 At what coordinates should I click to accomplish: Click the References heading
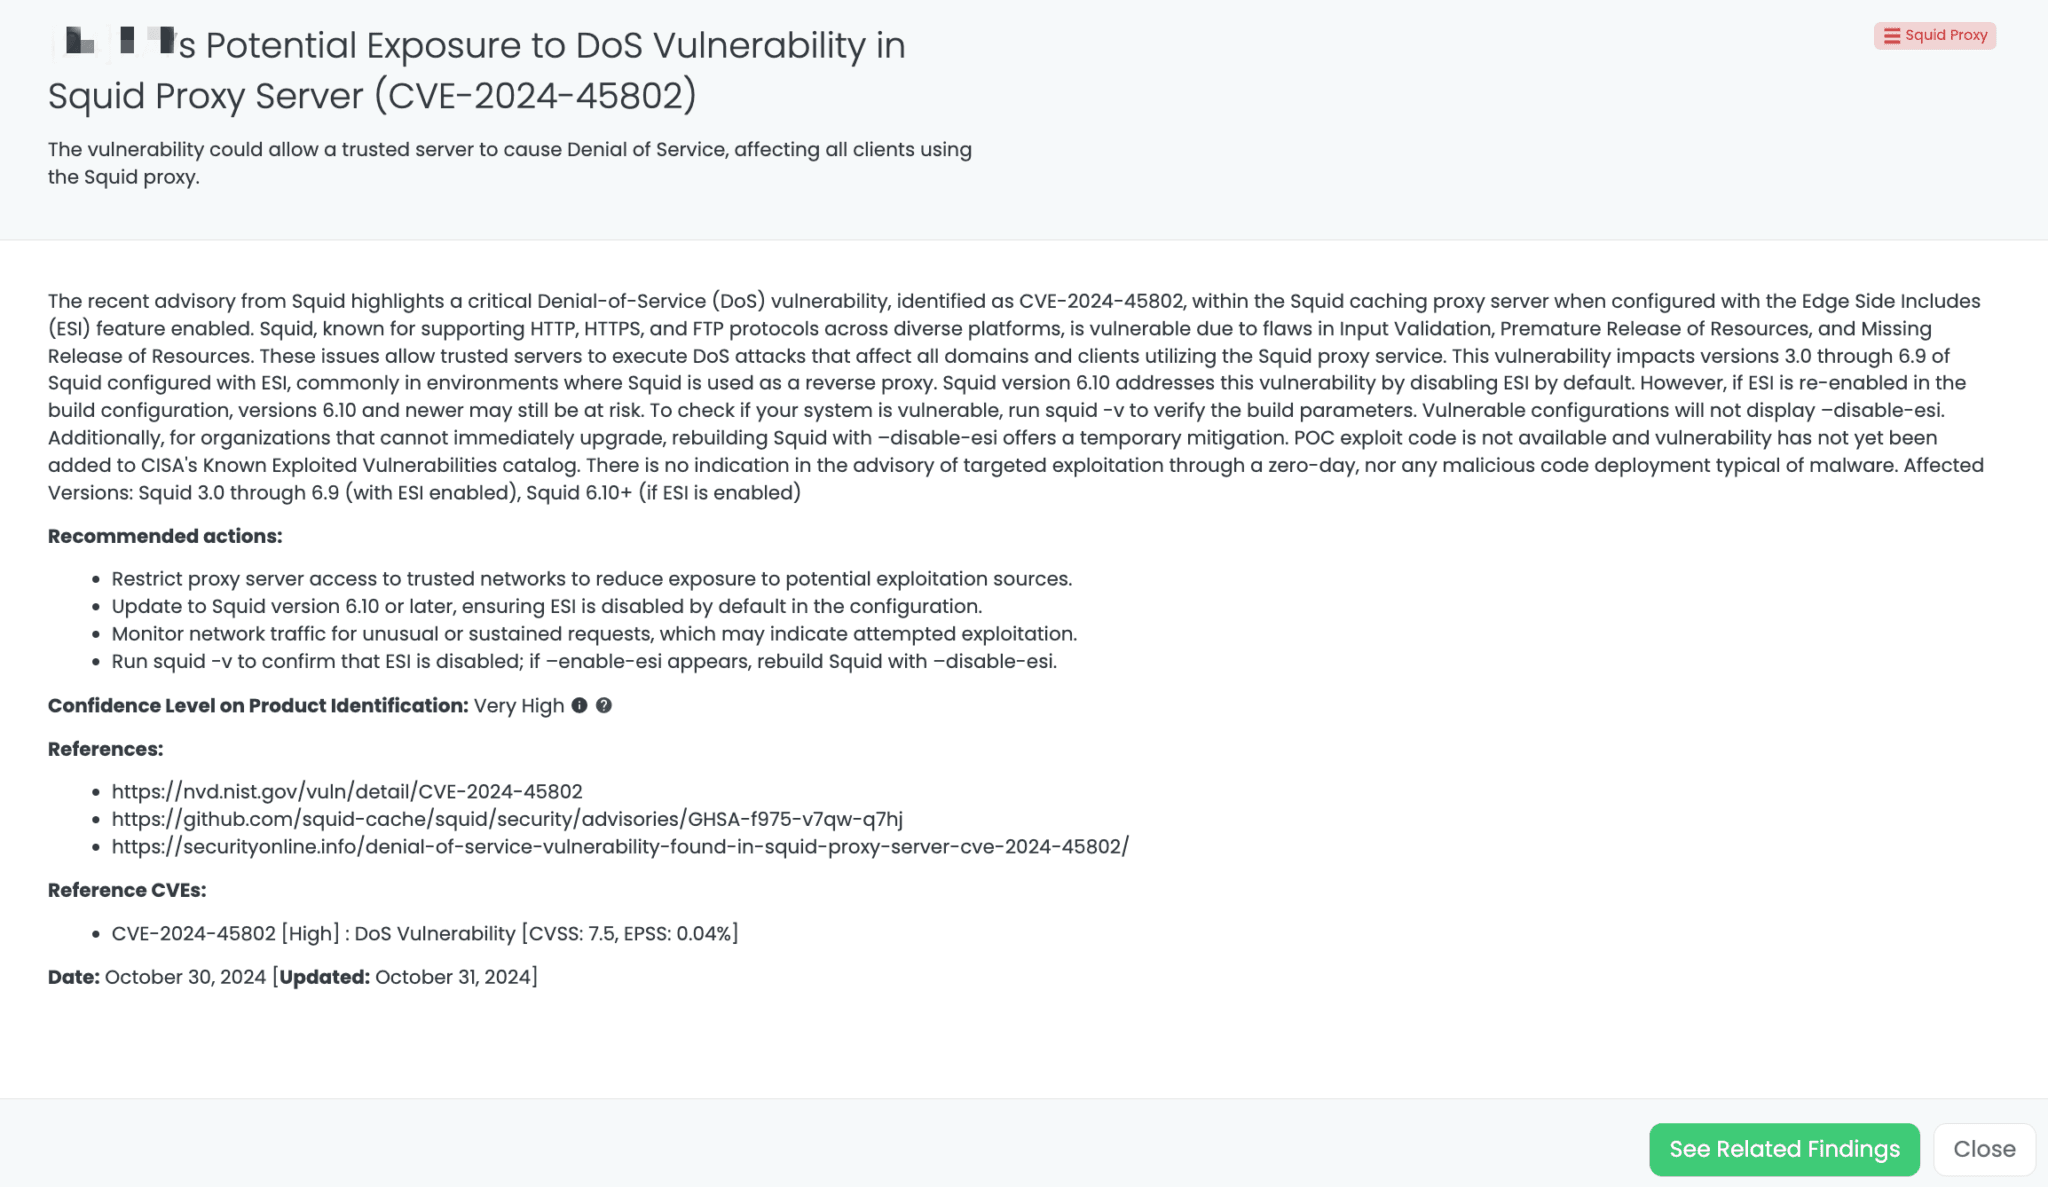(x=105, y=750)
